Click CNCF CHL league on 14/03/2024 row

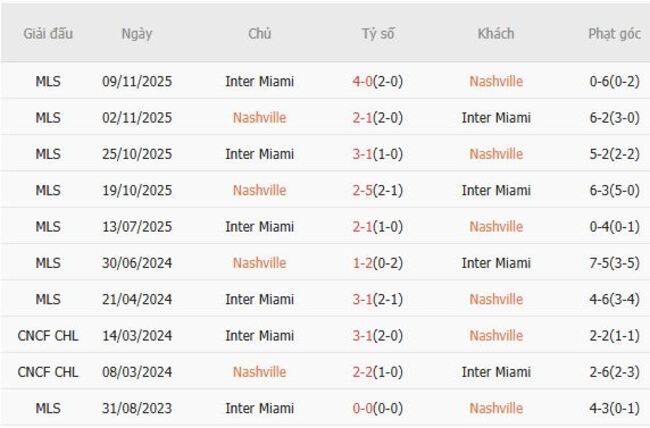tap(48, 336)
